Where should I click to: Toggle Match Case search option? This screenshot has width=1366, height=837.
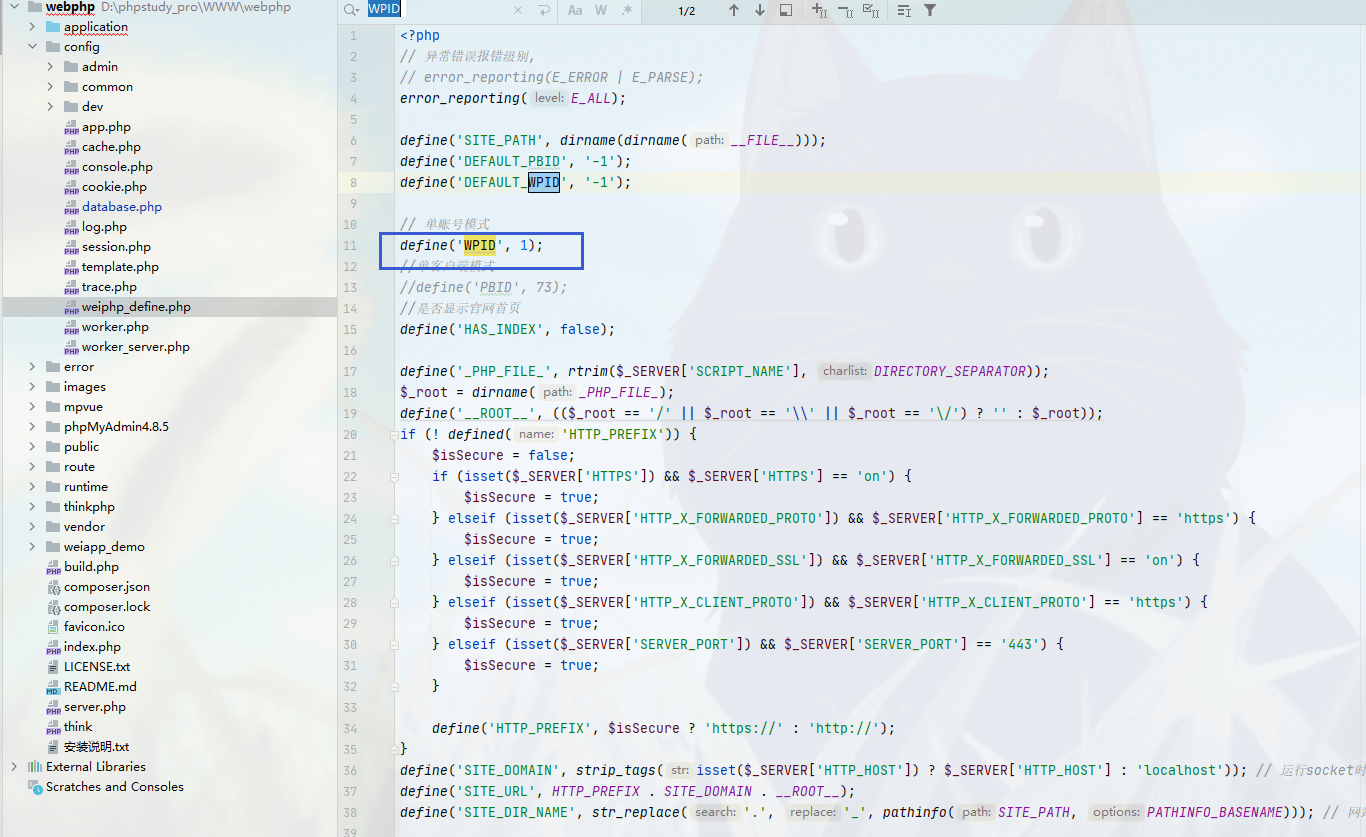pos(575,10)
